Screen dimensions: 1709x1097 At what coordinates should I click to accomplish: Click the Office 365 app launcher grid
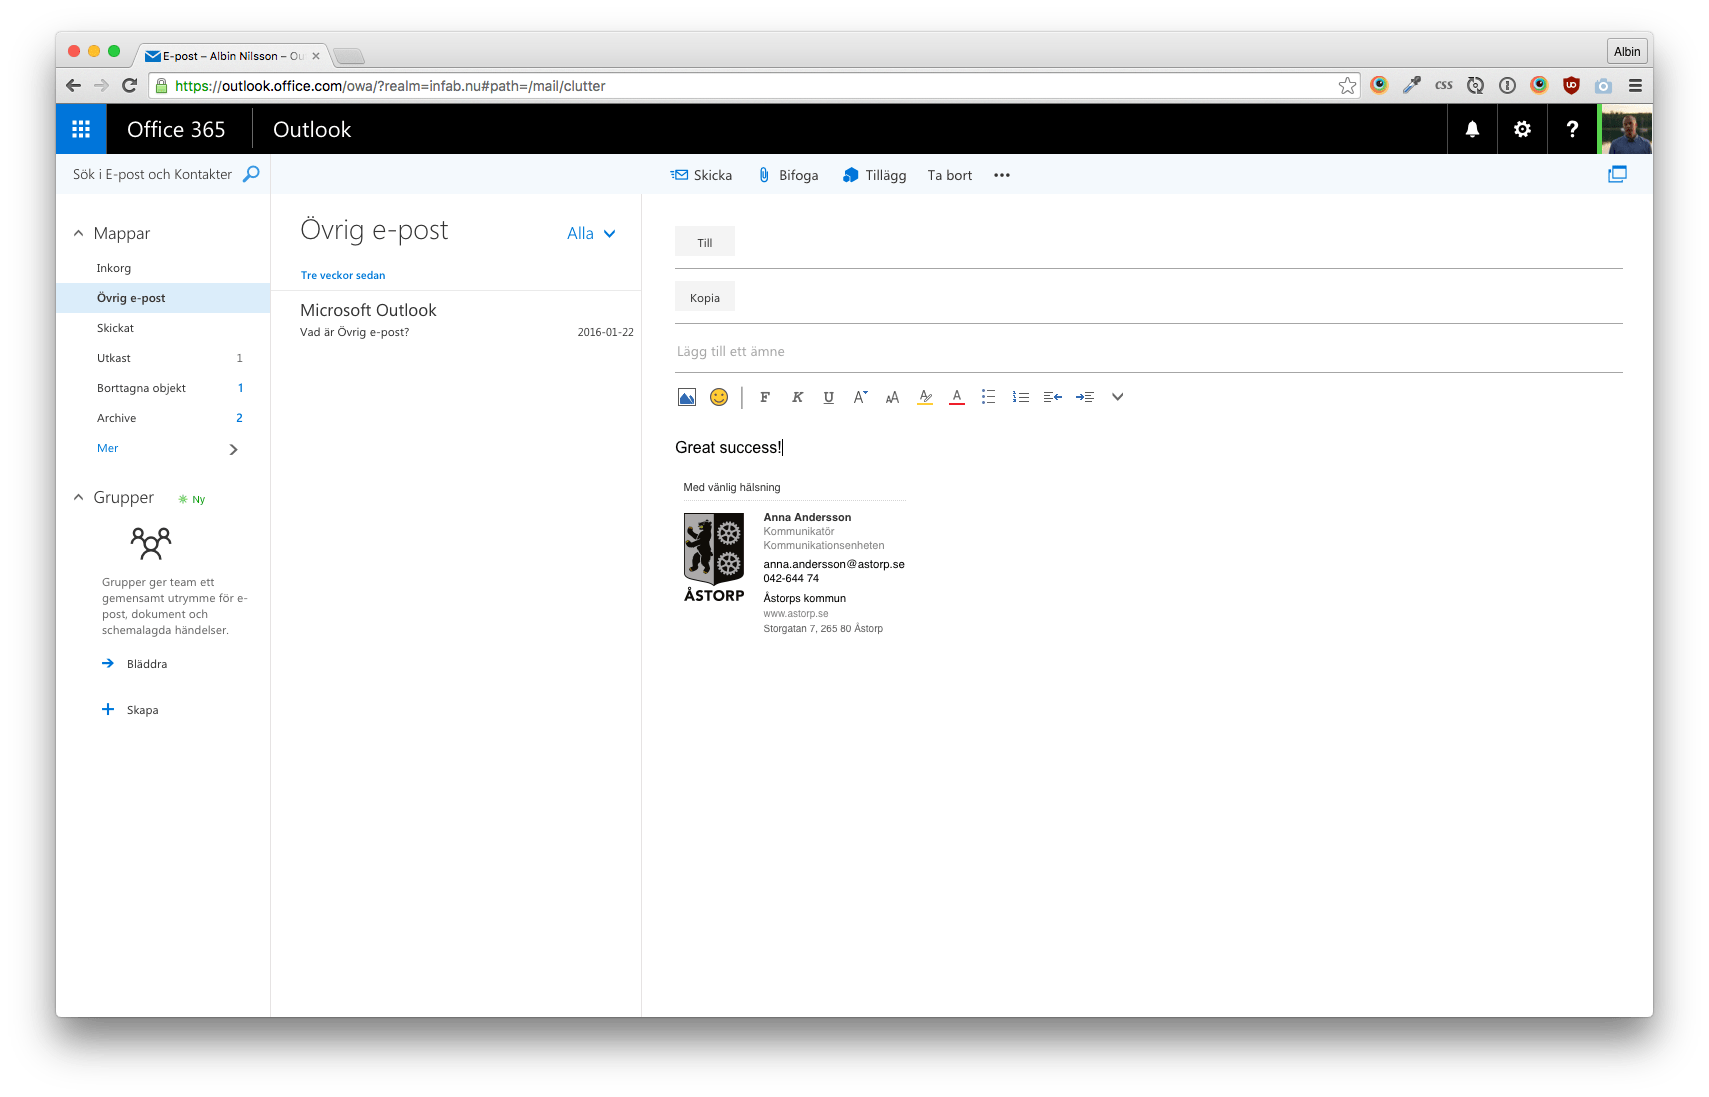(x=81, y=129)
